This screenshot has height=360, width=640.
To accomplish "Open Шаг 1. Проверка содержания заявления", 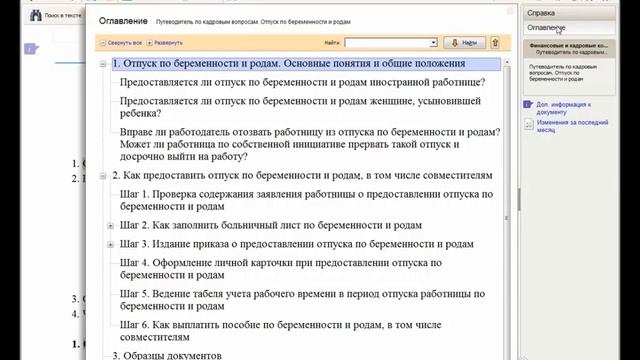I will click(307, 200).
